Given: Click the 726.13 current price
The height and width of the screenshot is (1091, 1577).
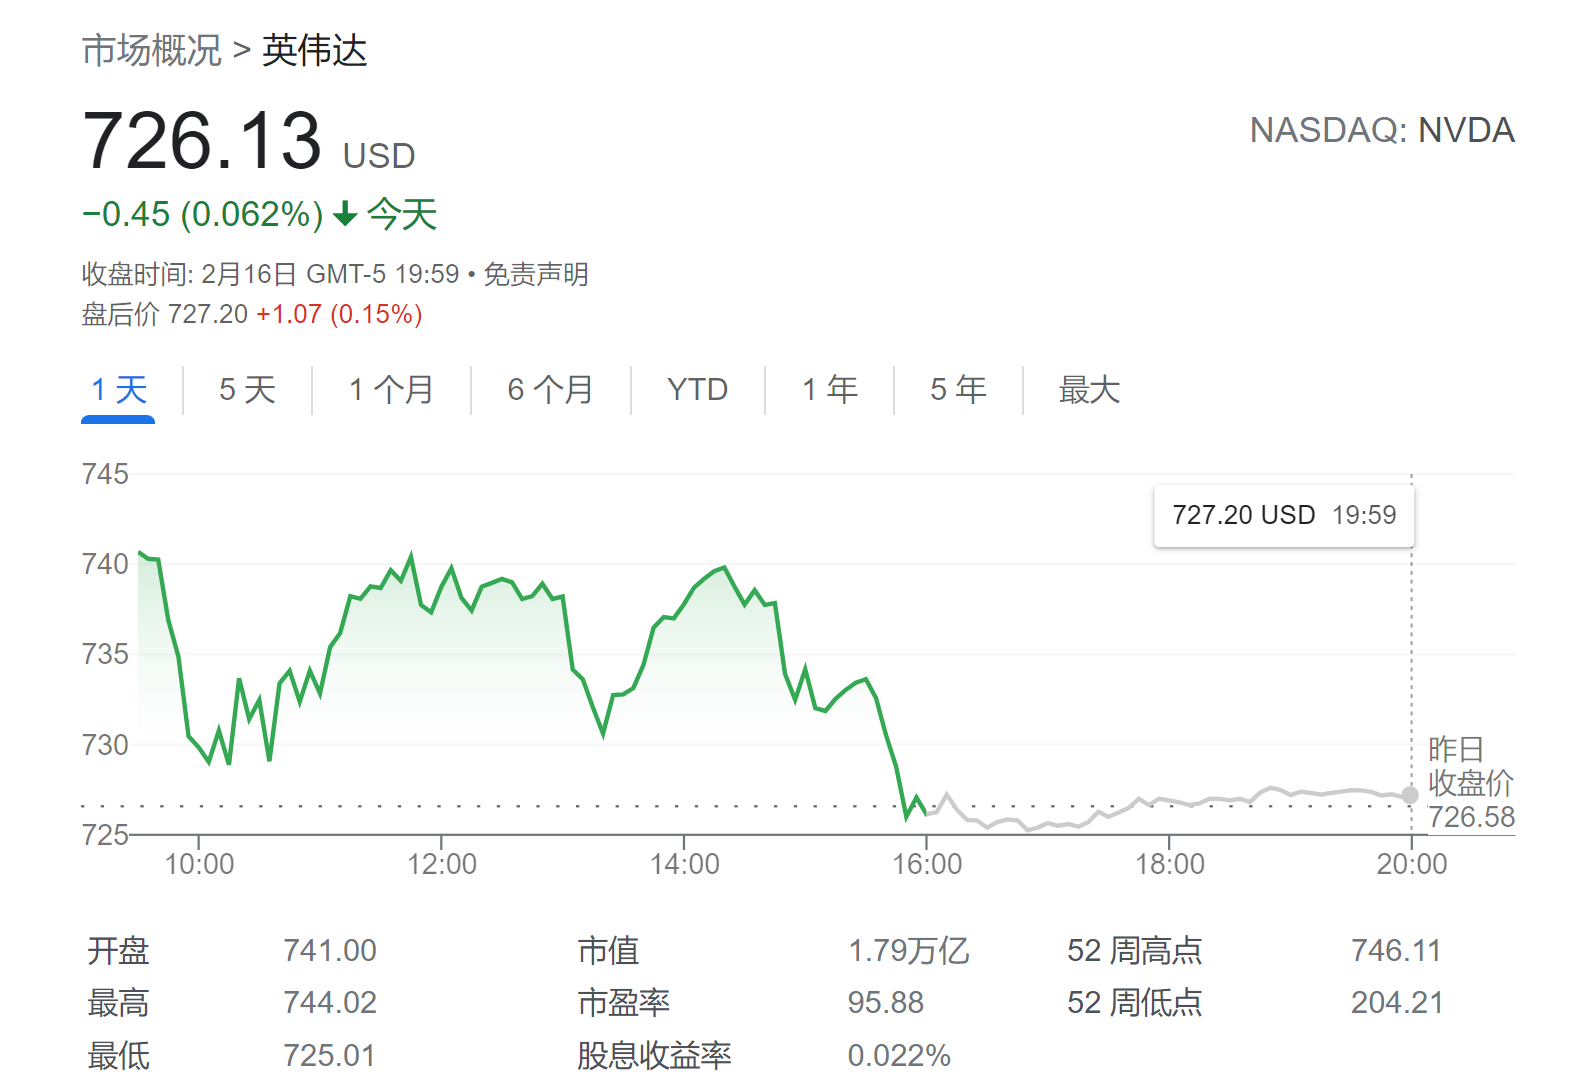Looking at the screenshot, I should (x=202, y=141).
